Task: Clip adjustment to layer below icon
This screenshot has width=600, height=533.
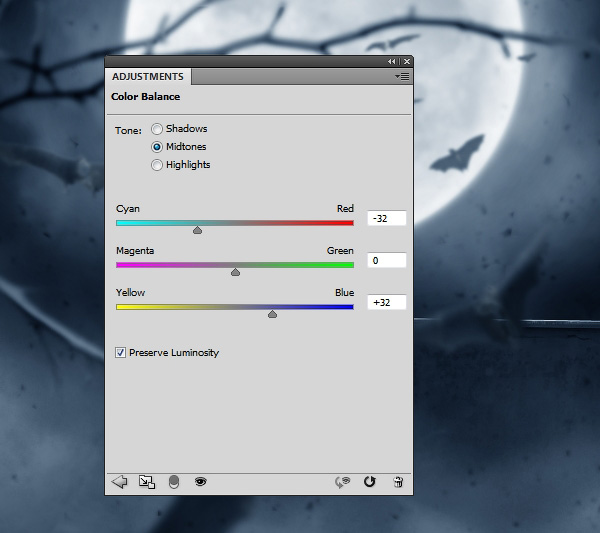Action: (174, 482)
